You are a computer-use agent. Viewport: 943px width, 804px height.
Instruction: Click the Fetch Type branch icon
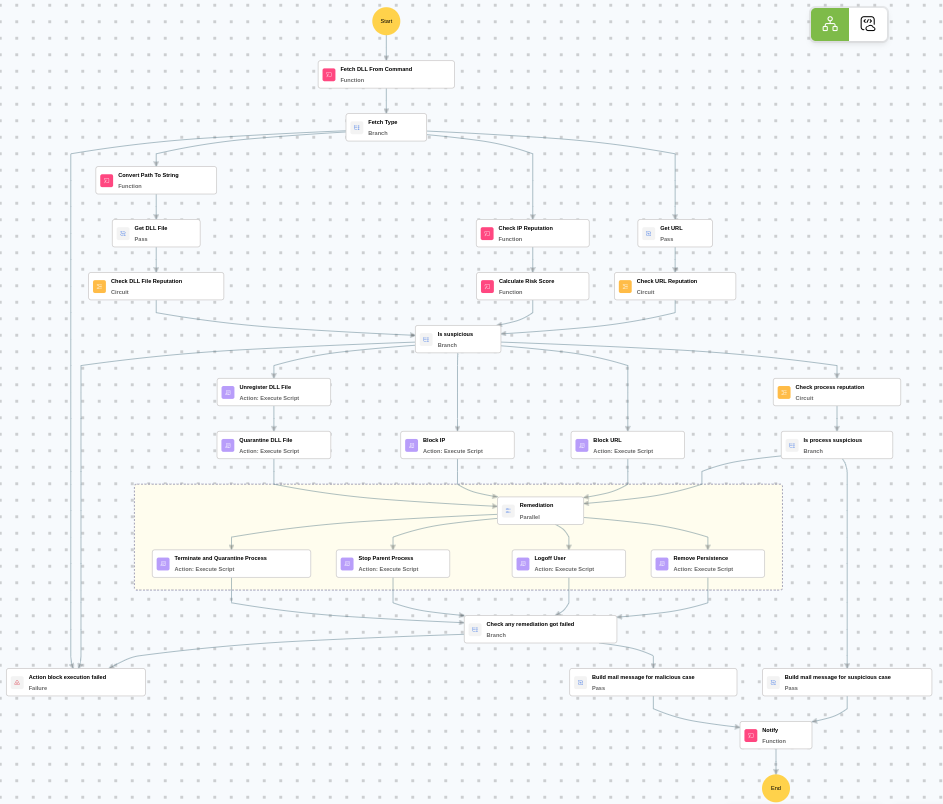tap(357, 127)
